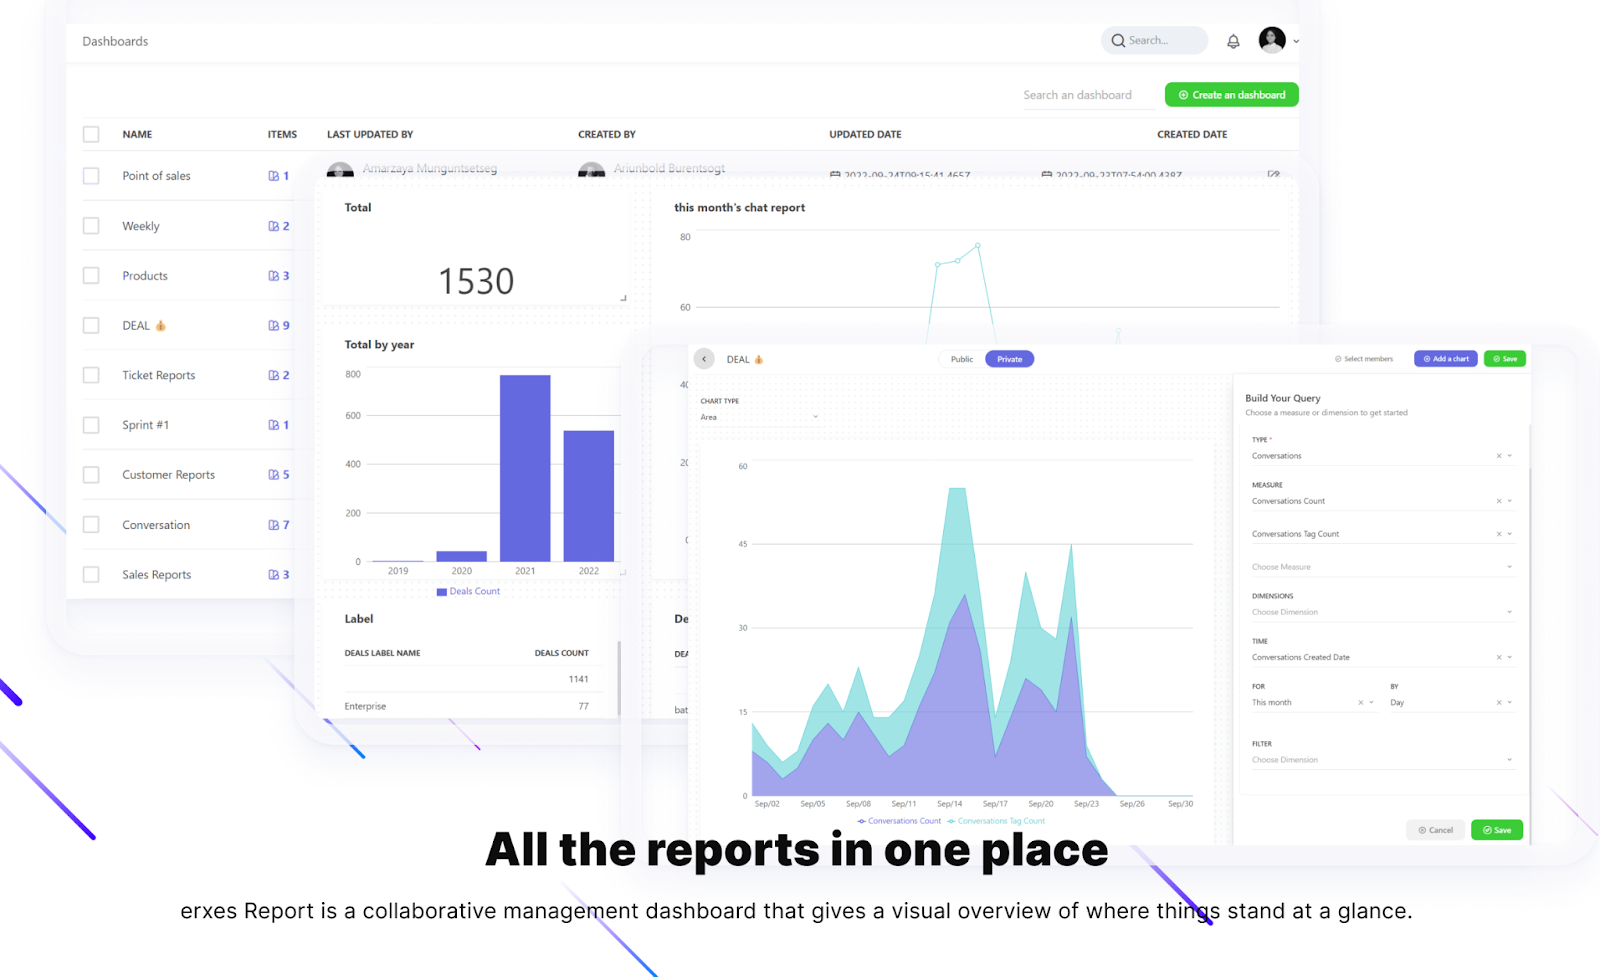This screenshot has width=1600, height=977.
Task: Check the Conversation row checkbox
Action: pos(91,525)
